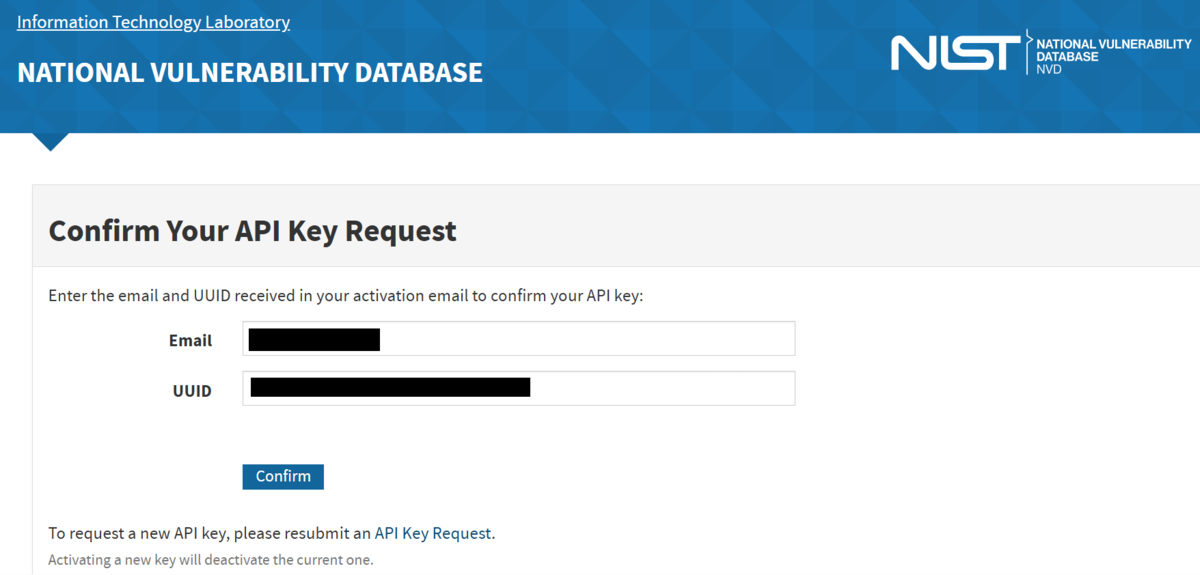Click the Confirm Your API Key Request heading
The height and width of the screenshot is (575, 1200).
(253, 231)
